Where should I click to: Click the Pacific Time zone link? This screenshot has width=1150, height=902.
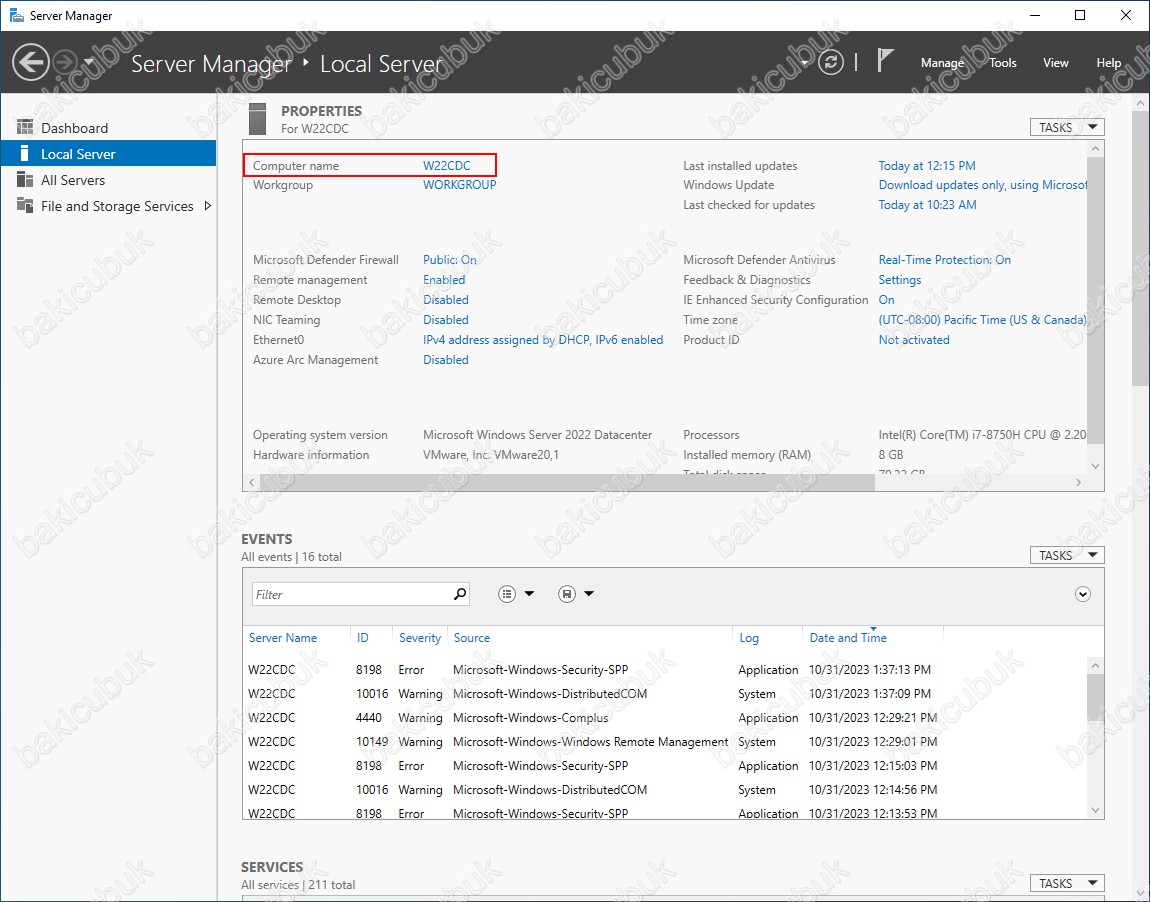pyautogui.click(x=983, y=320)
